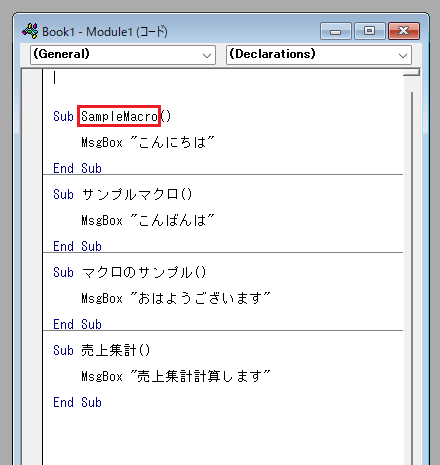The height and width of the screenshot is (465, 440).
Task: Open the (Declarations) procedure dropdown
Action: [x=319, y=55]
